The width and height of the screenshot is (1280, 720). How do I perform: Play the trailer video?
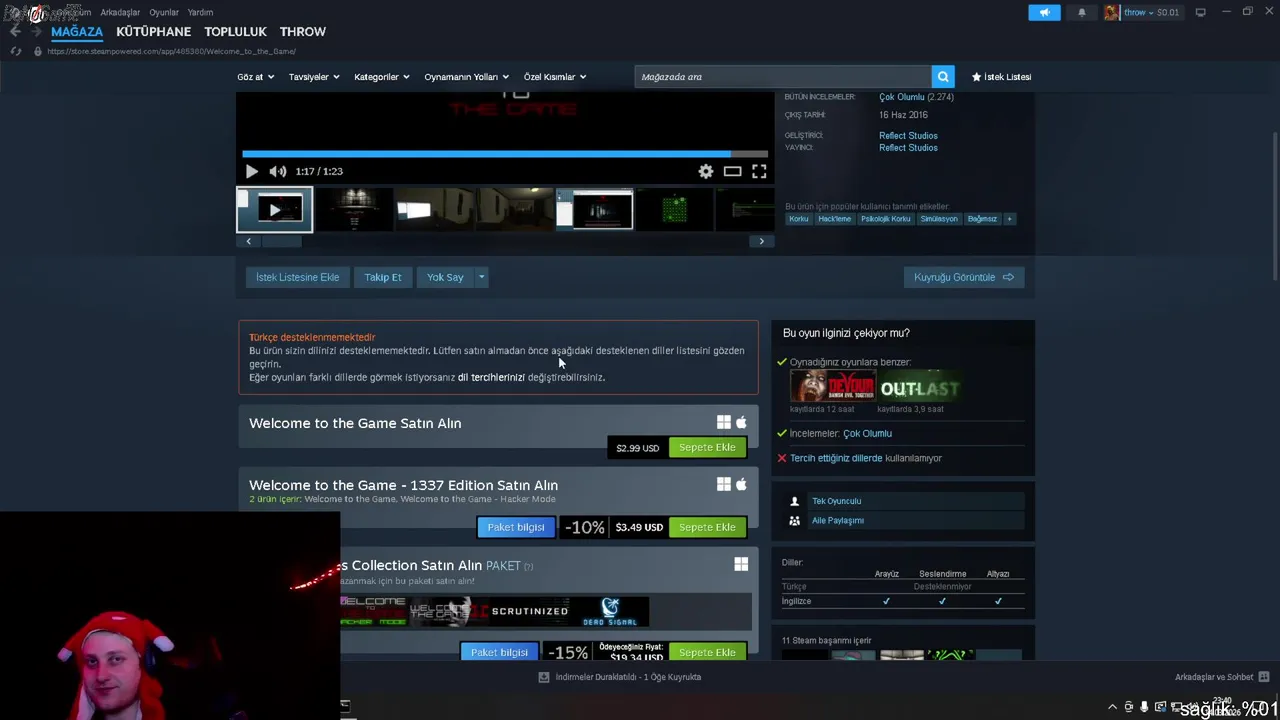pyautogui.click(x=251, y=171)
